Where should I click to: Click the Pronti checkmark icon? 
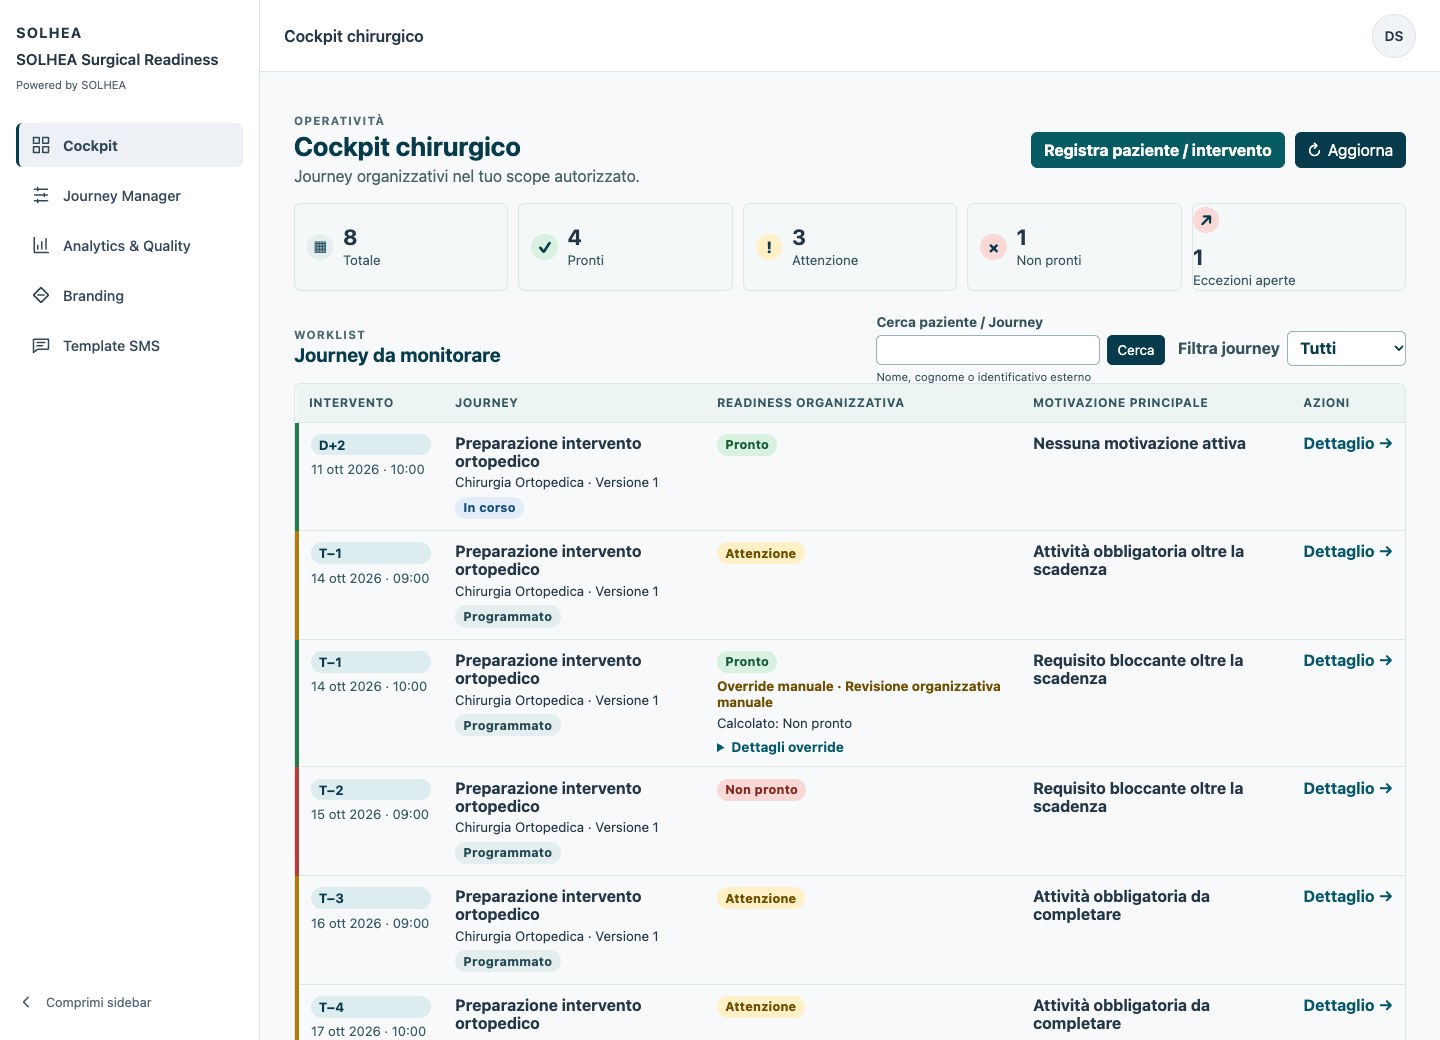tap(544, 247)
